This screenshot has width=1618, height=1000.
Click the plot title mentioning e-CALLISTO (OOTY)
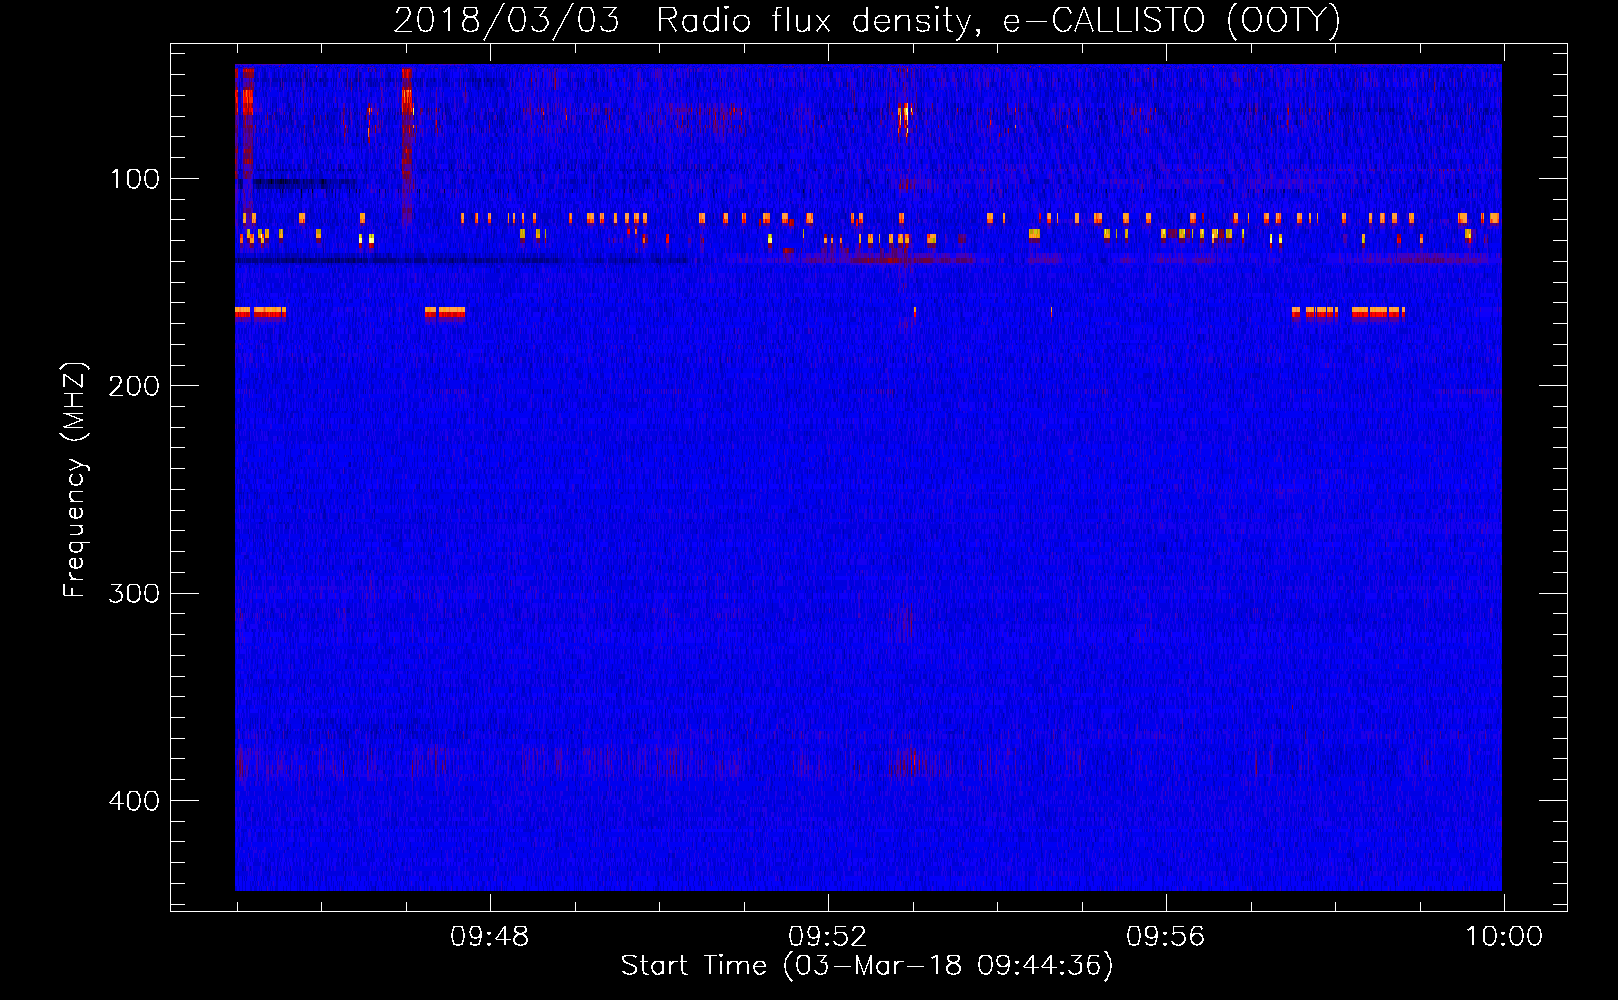[867, 20]
